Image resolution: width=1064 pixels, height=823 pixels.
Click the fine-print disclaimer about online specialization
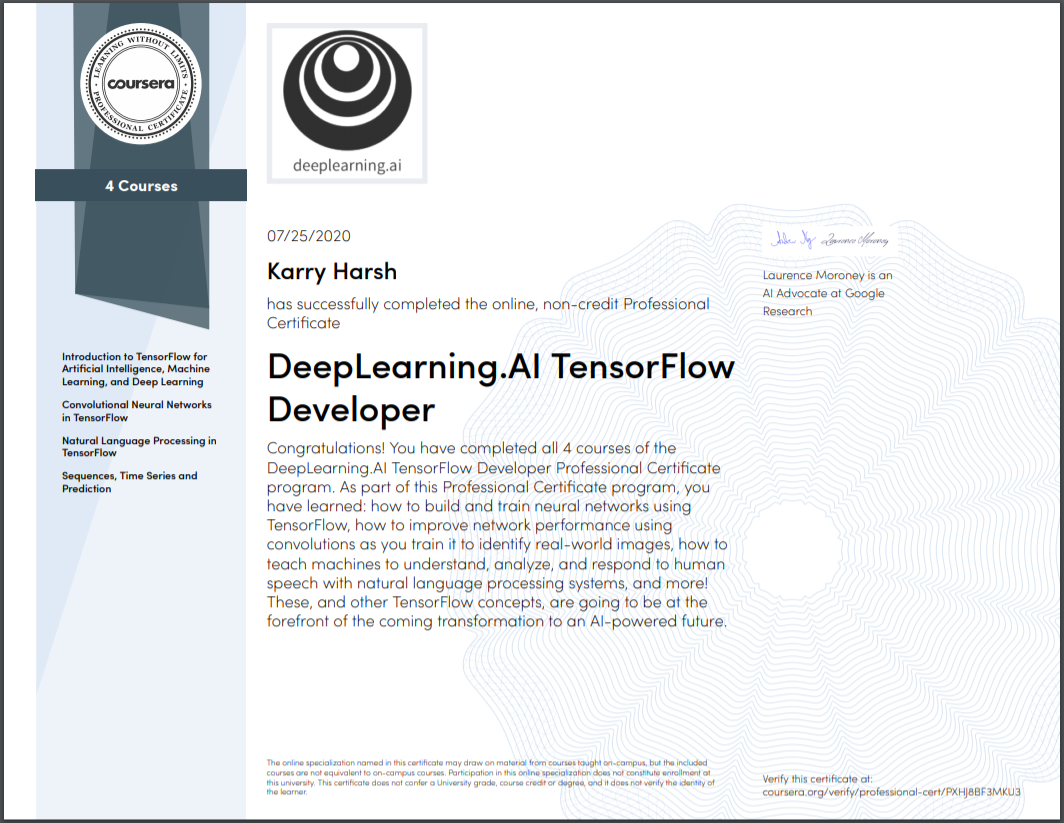(x=491, y=777)
